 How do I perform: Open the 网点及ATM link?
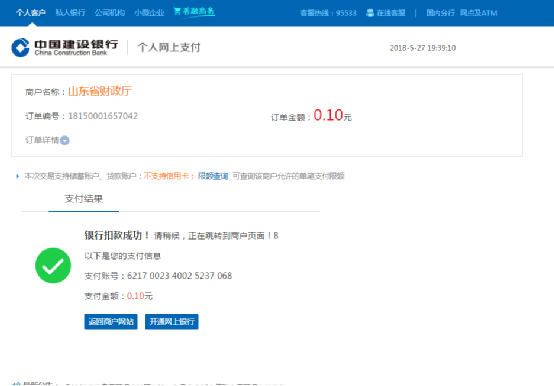478,13
